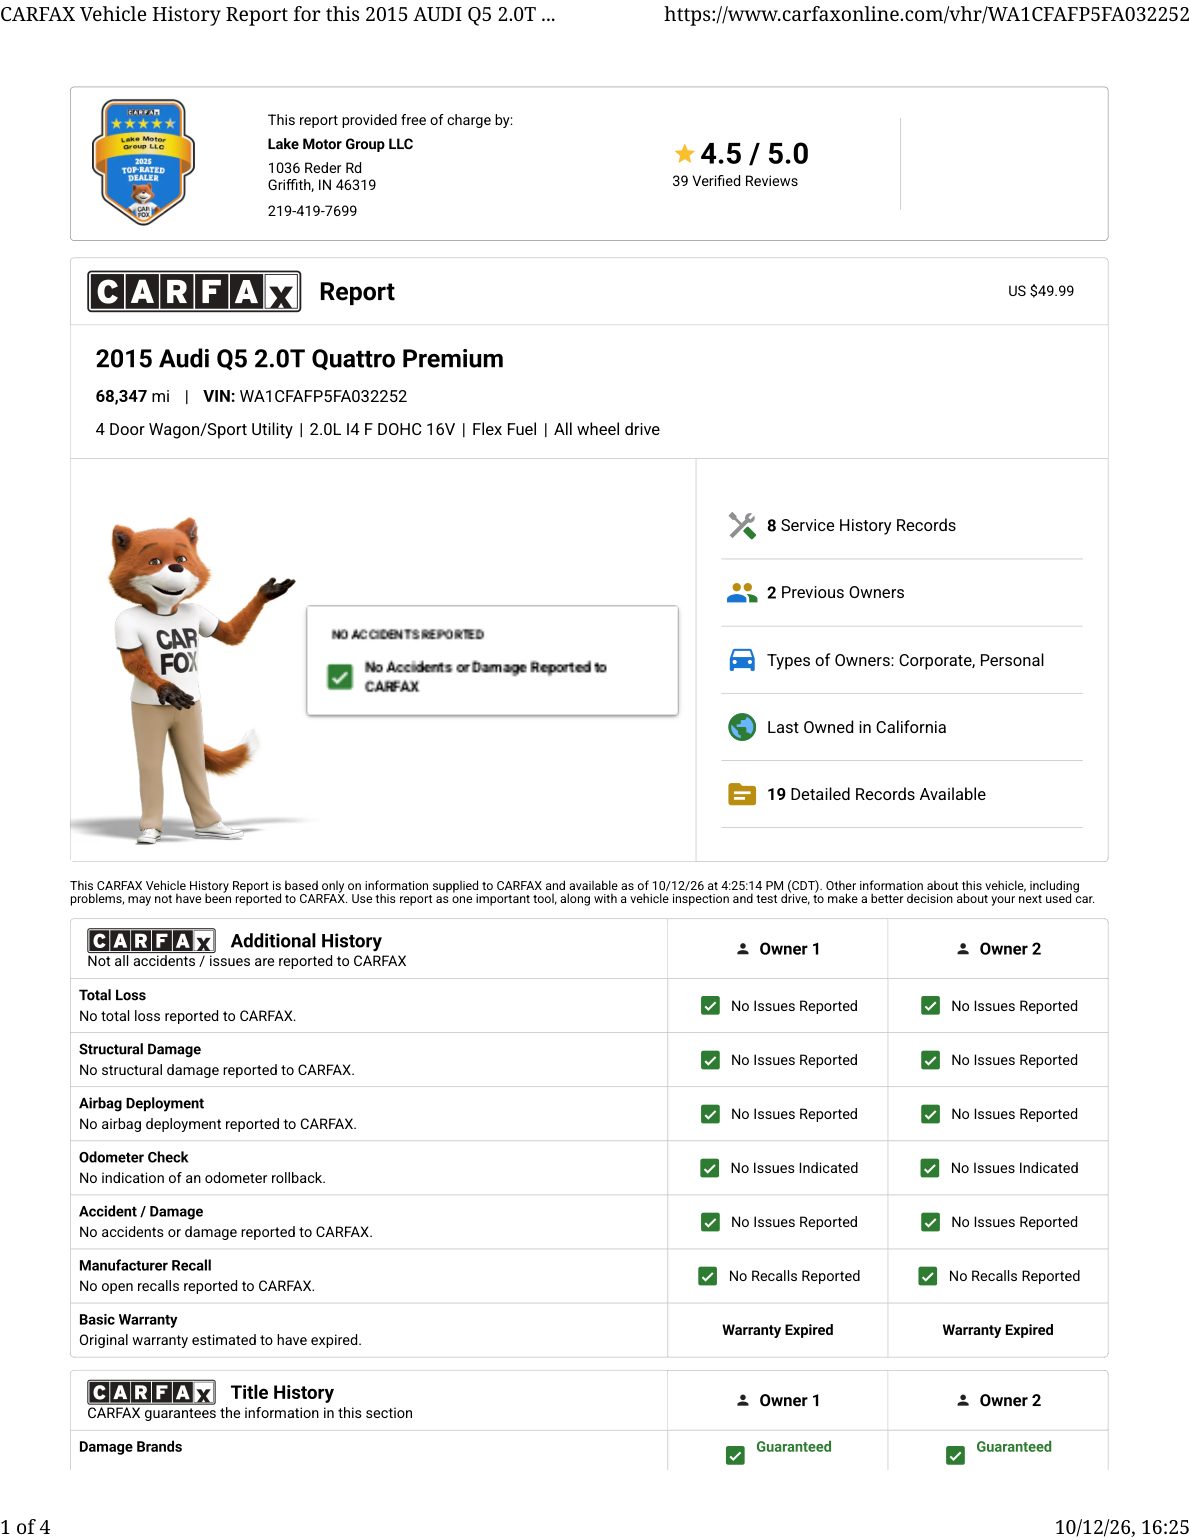
Task: Click the Damage Brands row label
Action: tap(130, 1447)
